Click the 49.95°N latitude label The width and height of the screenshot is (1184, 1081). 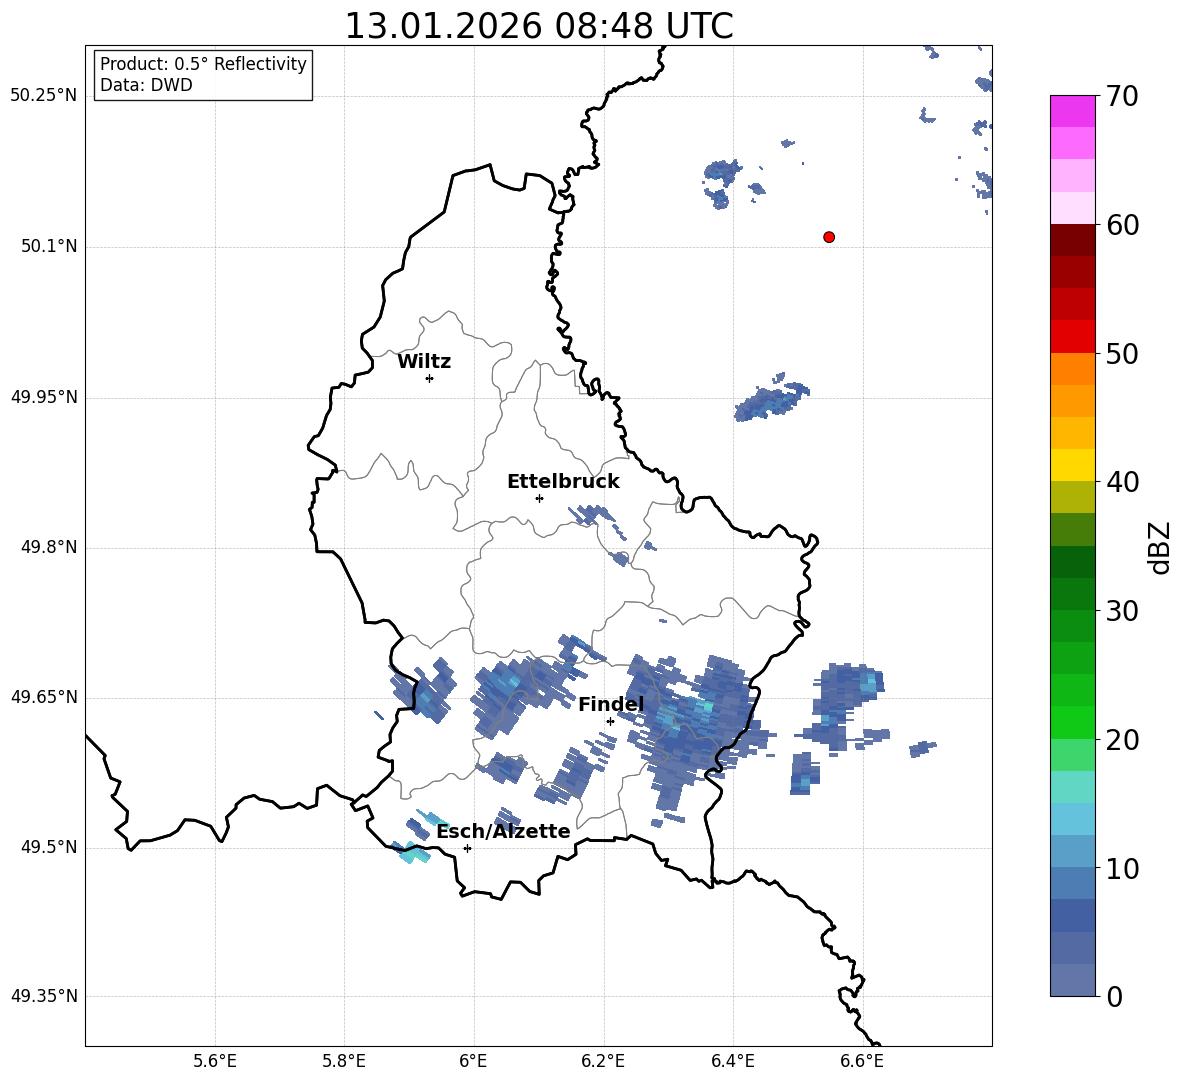coord(44,397)
